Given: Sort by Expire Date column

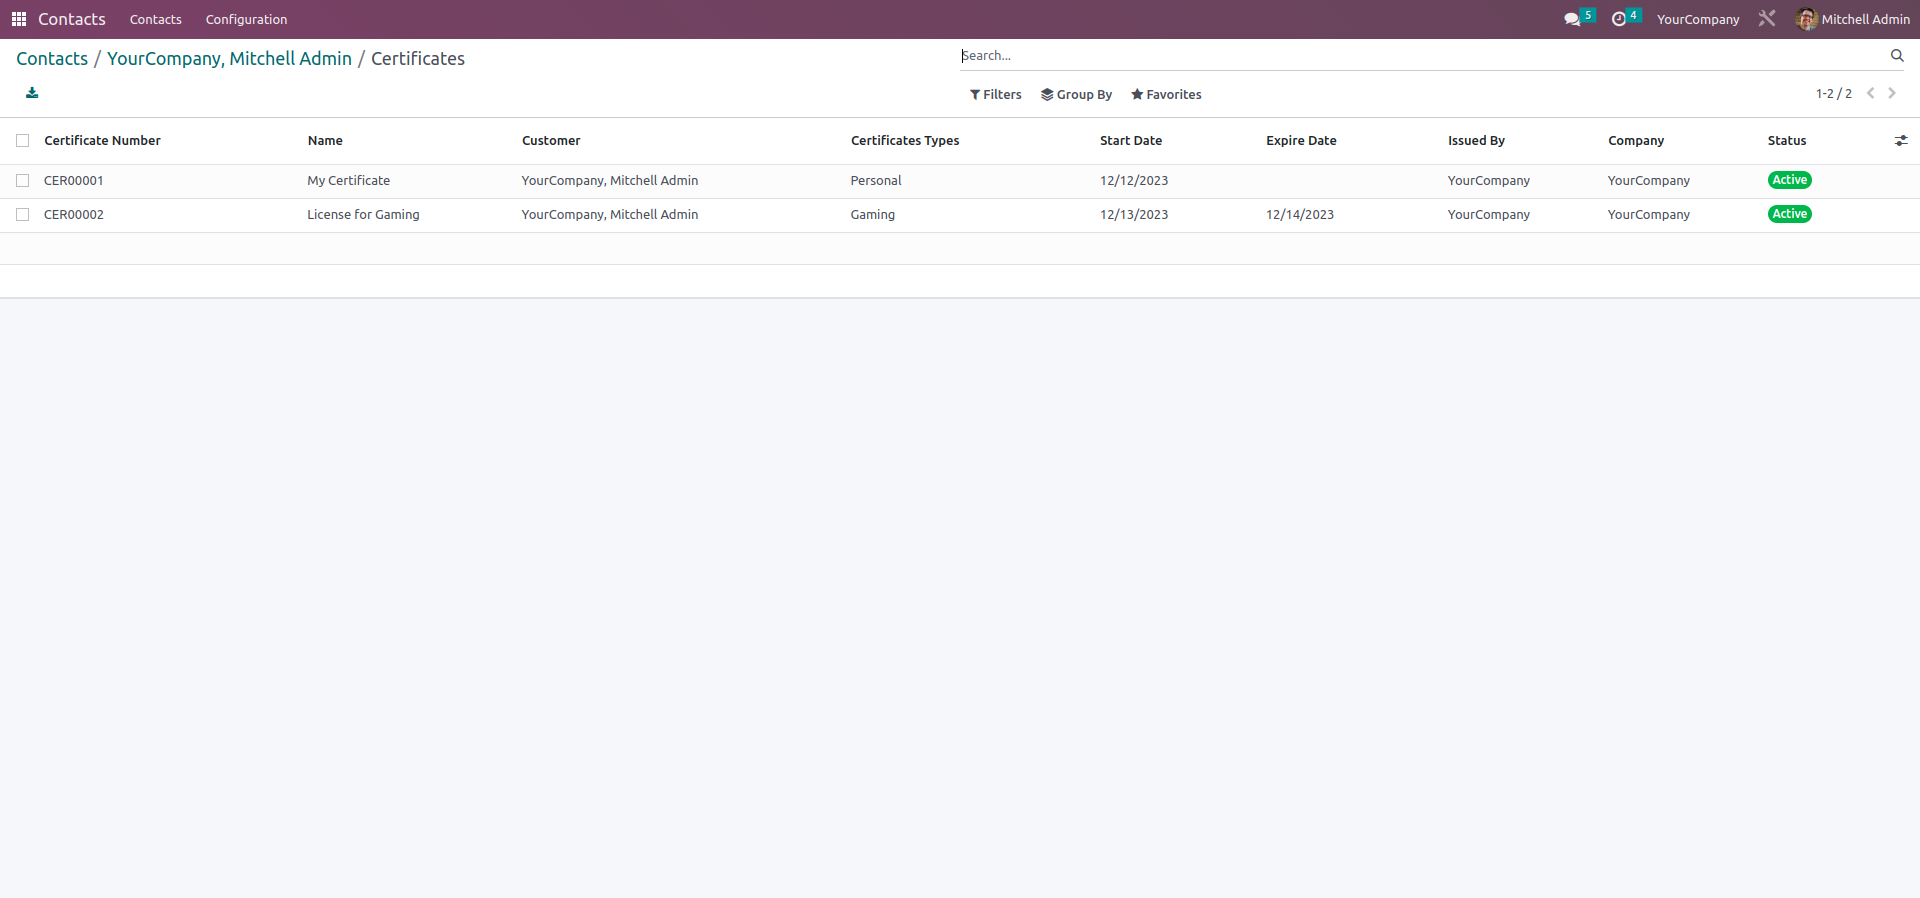Looking at the screenshot, I should [x=1301, y=141].
